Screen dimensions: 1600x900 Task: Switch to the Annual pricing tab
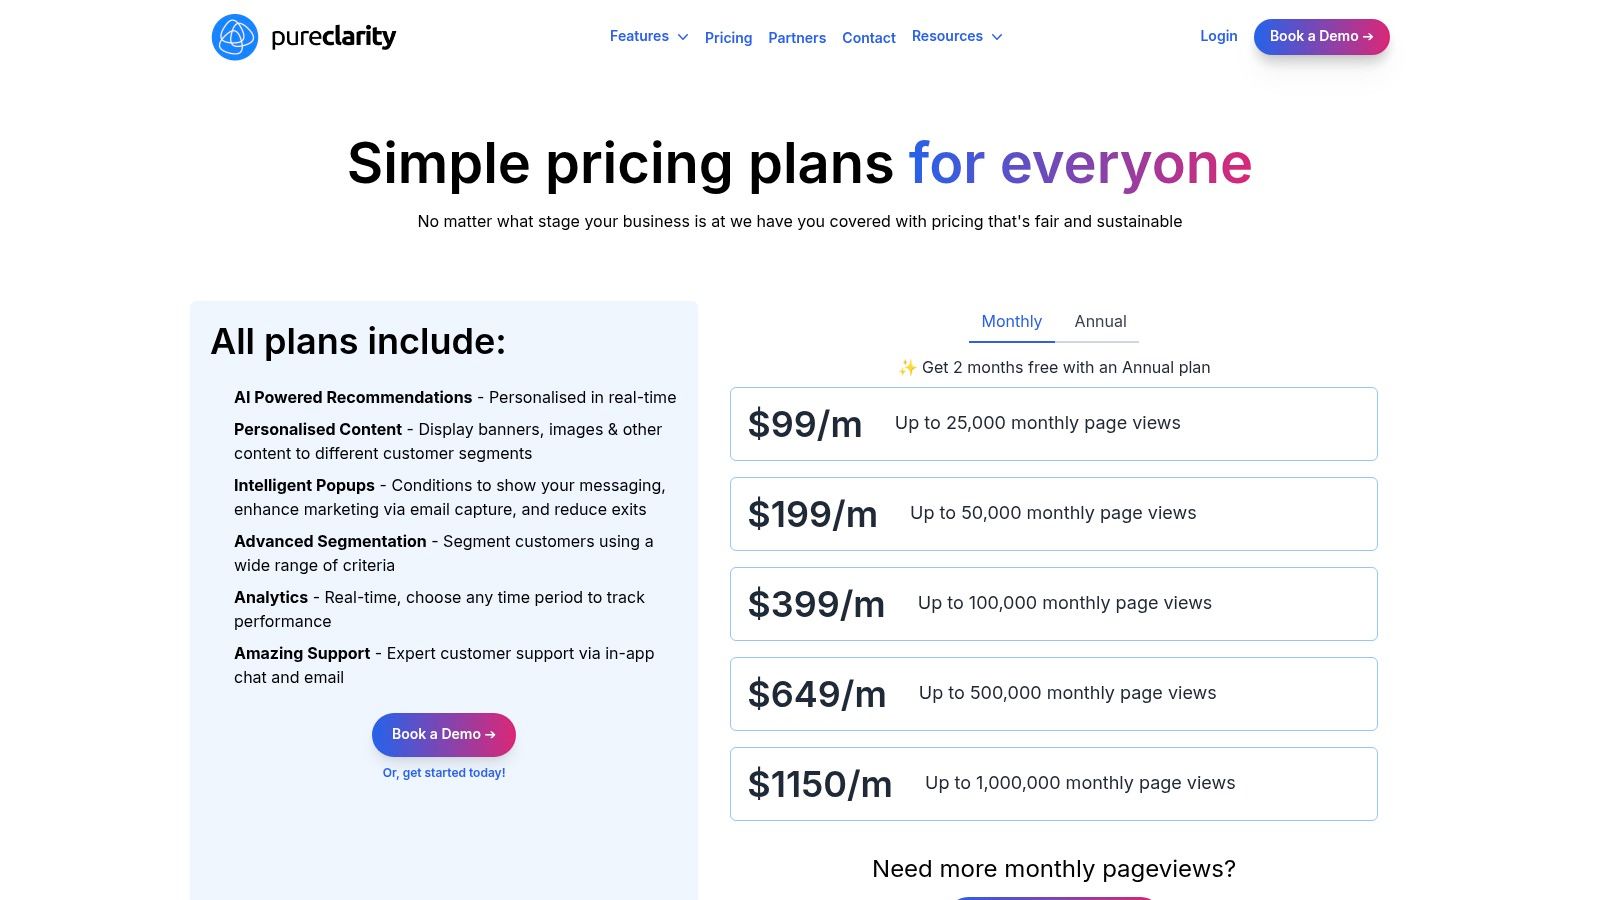point(1100,321)
